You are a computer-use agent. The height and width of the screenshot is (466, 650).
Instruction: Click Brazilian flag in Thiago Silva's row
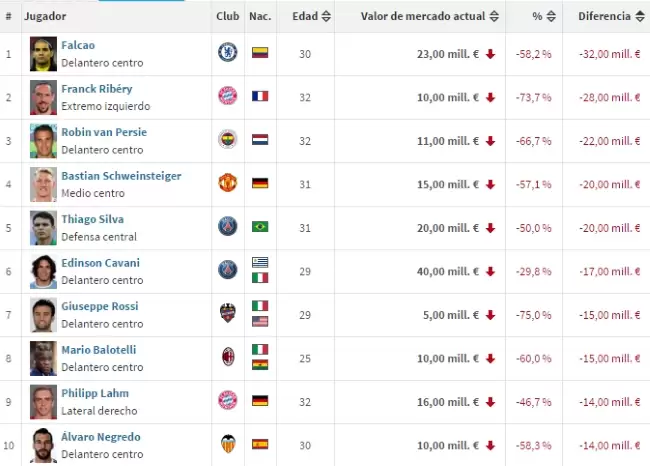(259, 227)
